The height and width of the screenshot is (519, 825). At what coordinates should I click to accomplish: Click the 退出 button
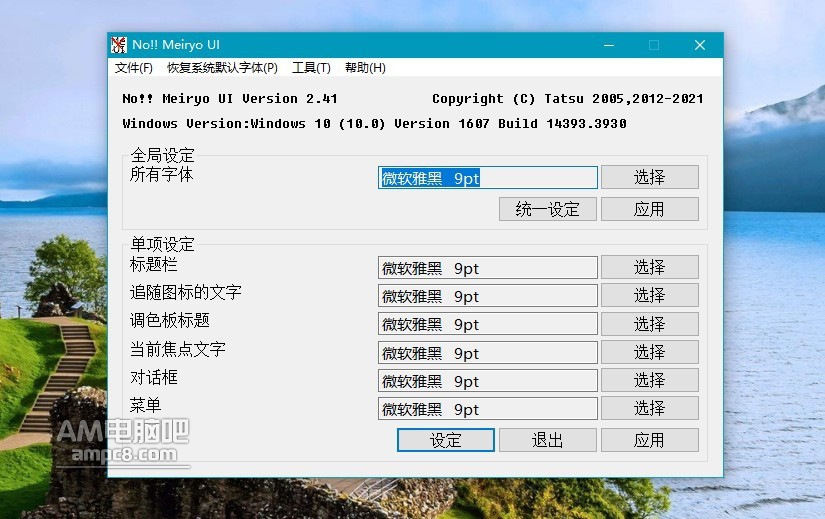548,440
